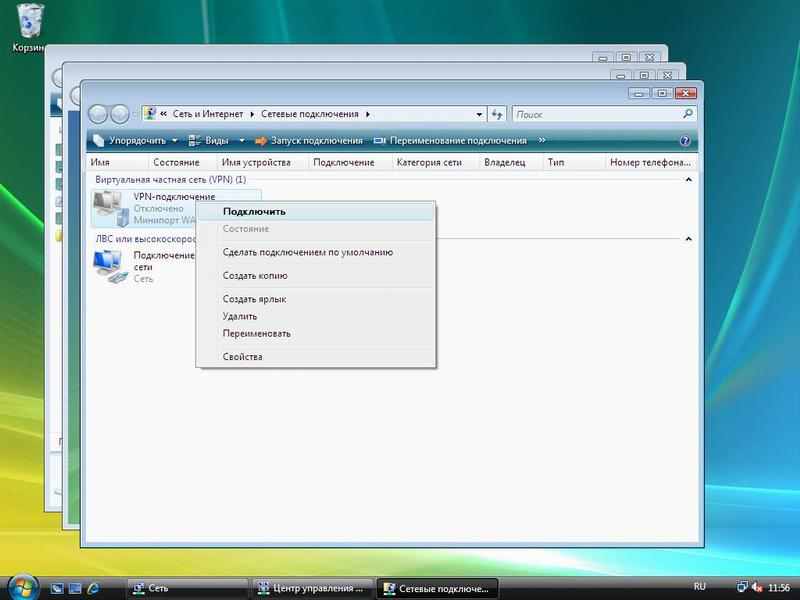
Task: Sort by the Состояние column header
Action: (x=183, y=162)
